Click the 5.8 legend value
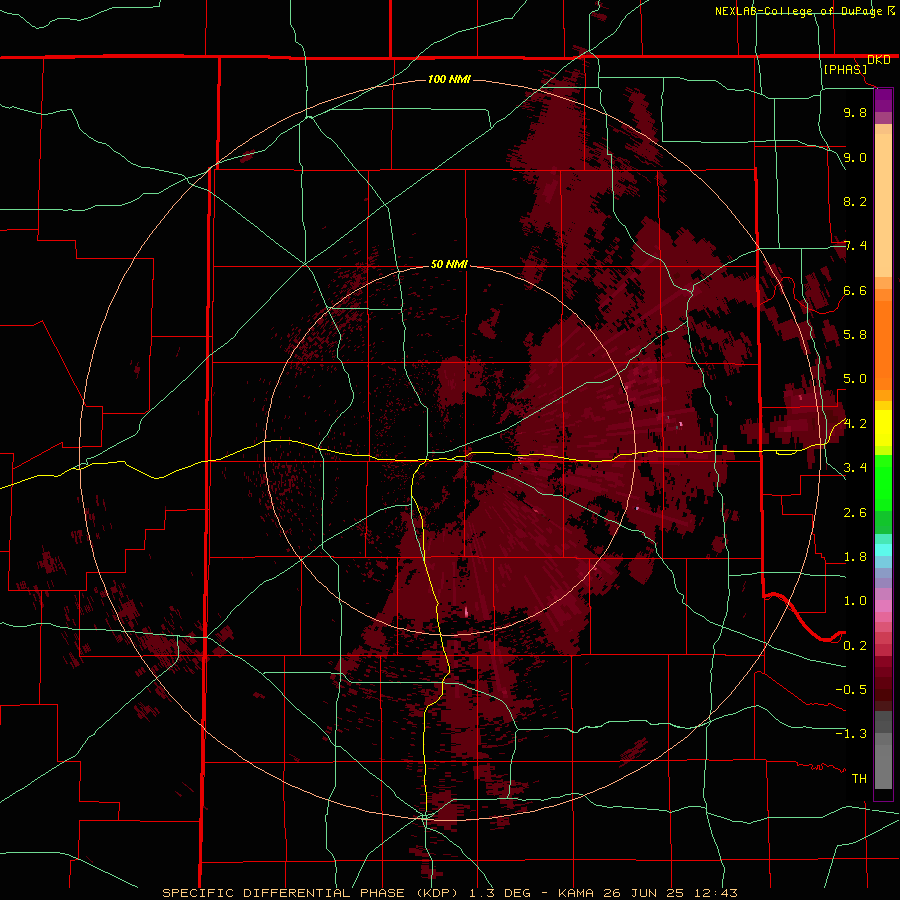 (x=855, y=335)
